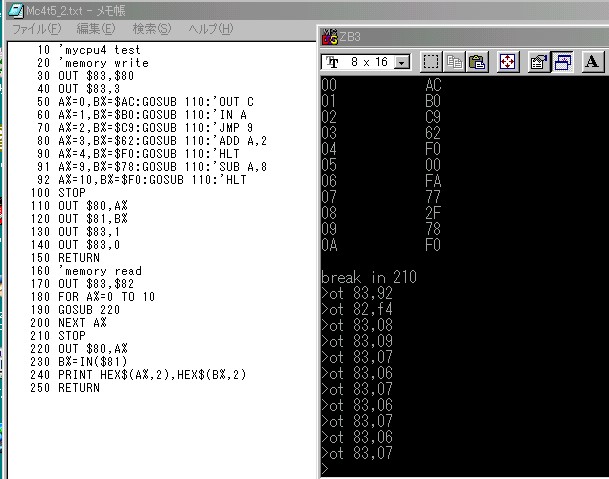Click line "40 OUT $83,3"
This screenshot has width=609, height=479.
pos(78,89)
